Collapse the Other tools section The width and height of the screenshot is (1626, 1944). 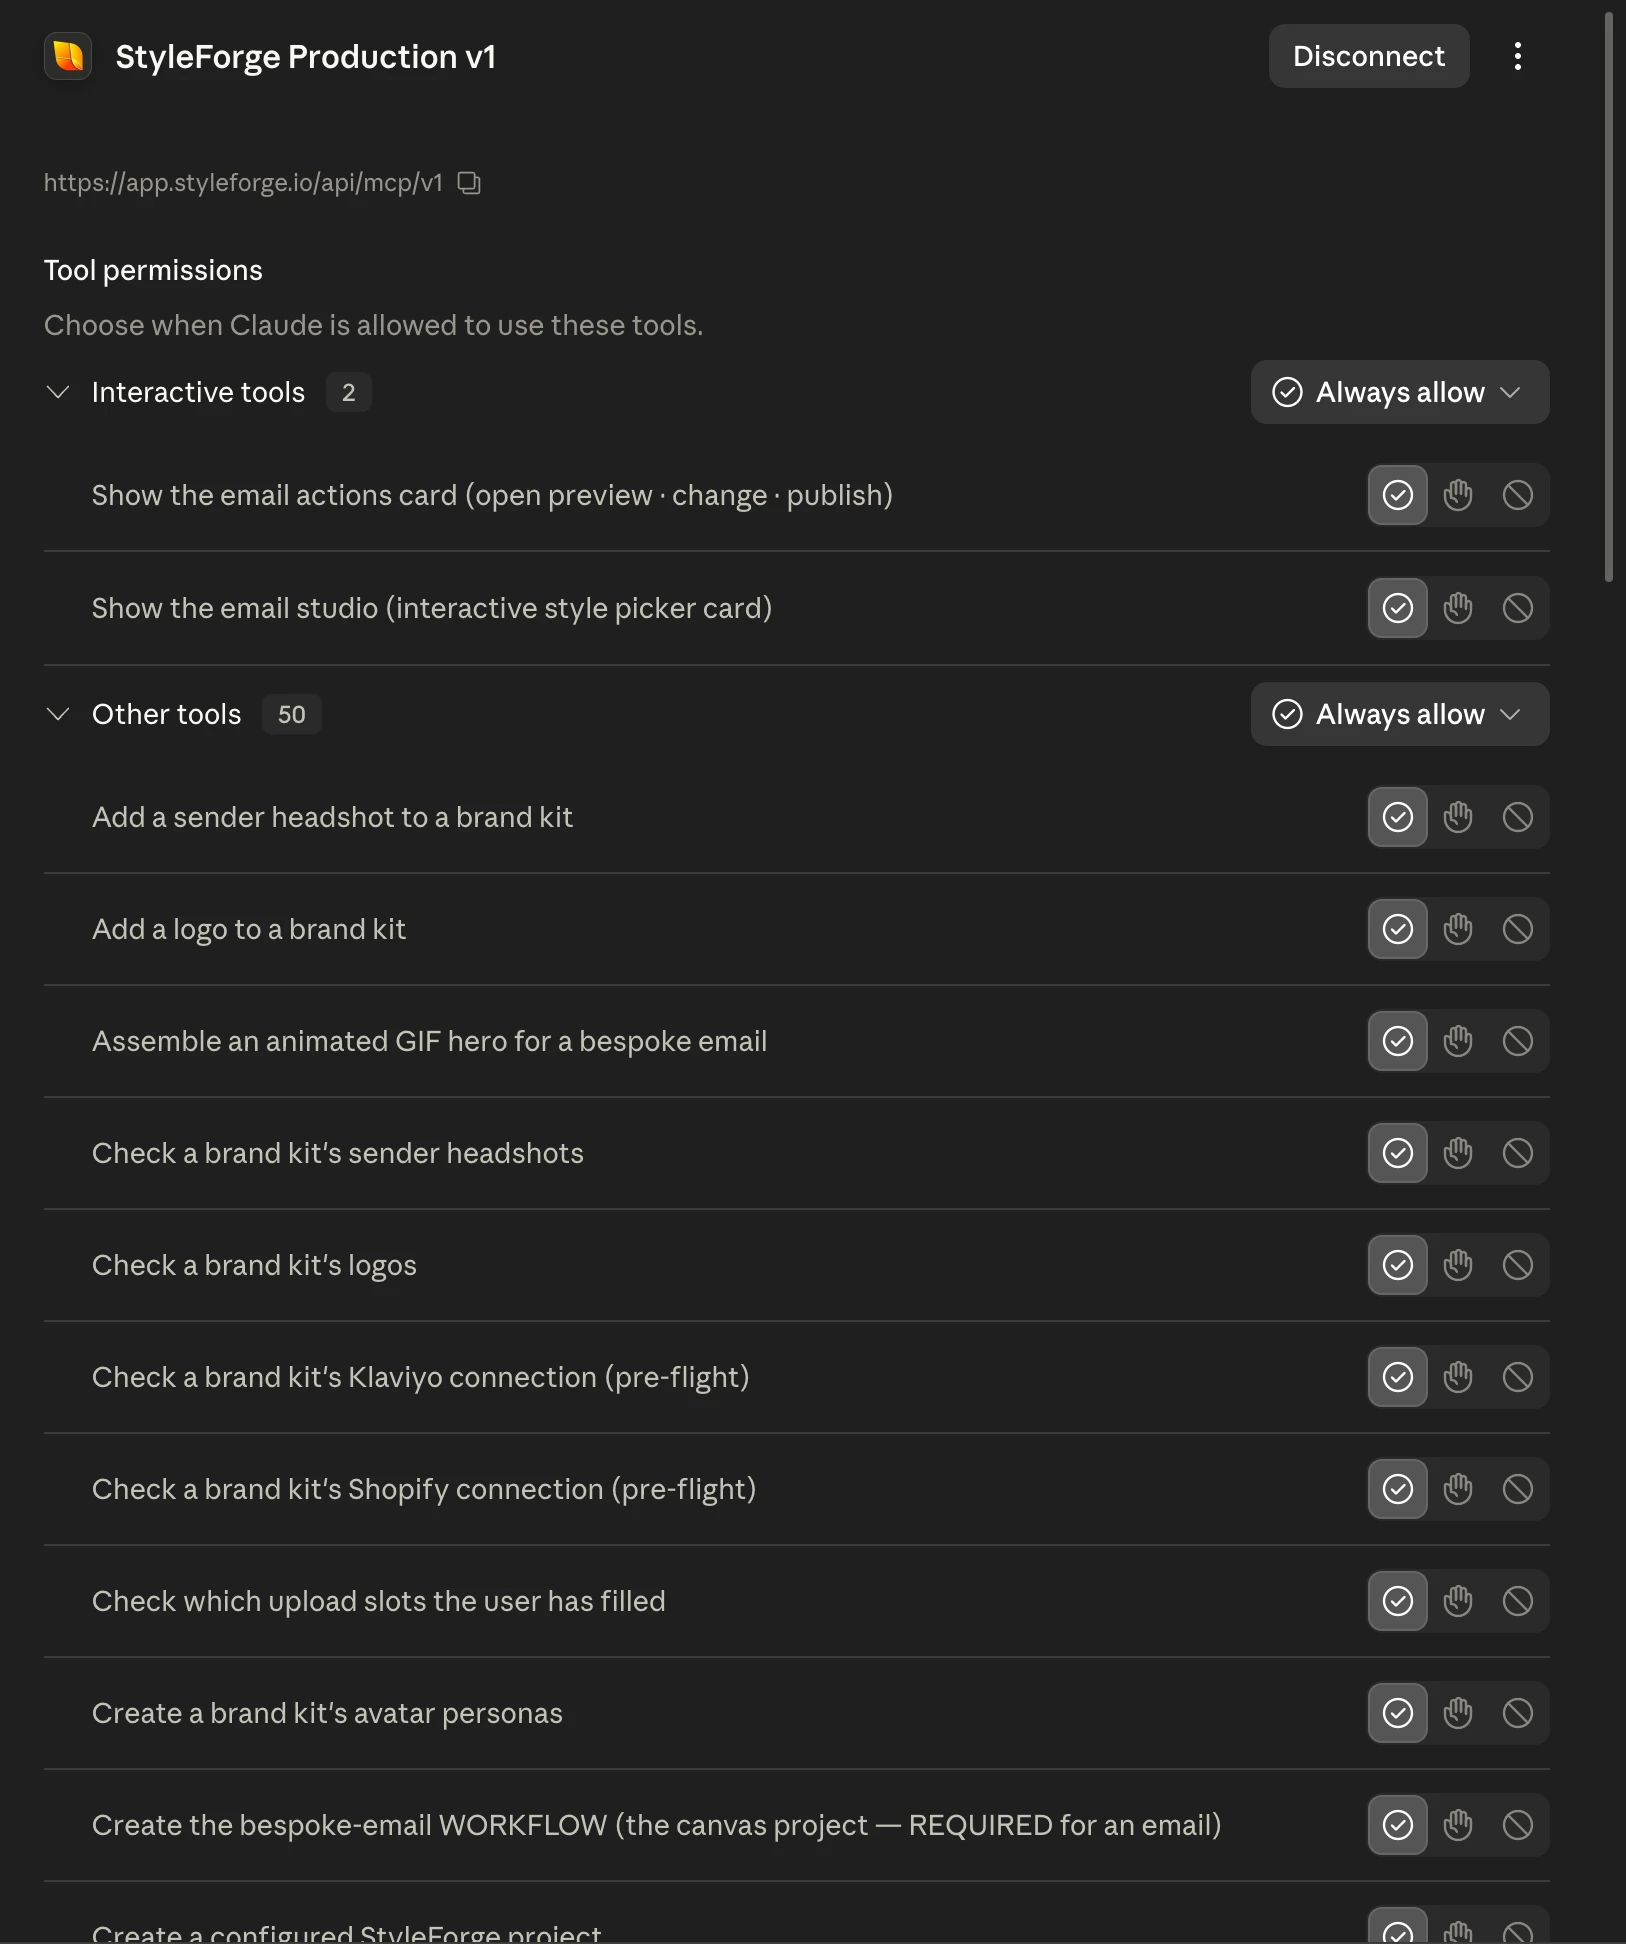58,714
